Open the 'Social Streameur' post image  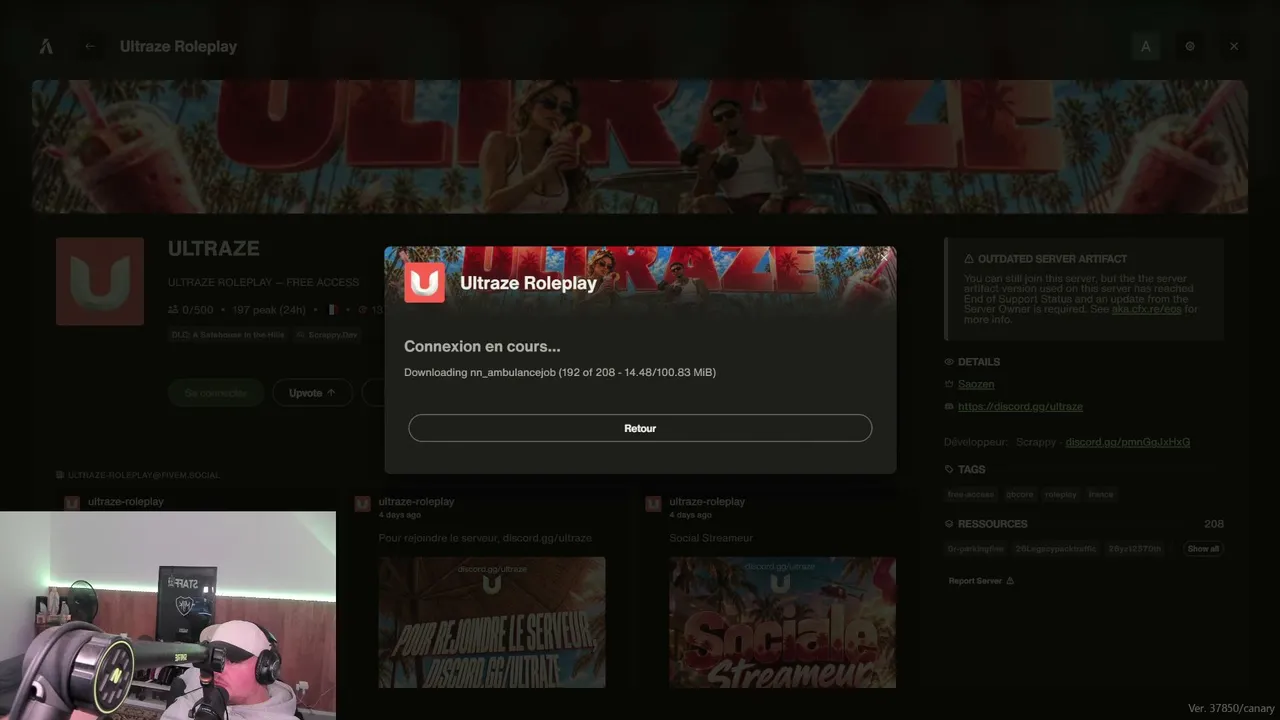pyautogui.click(x=783, y=622)
